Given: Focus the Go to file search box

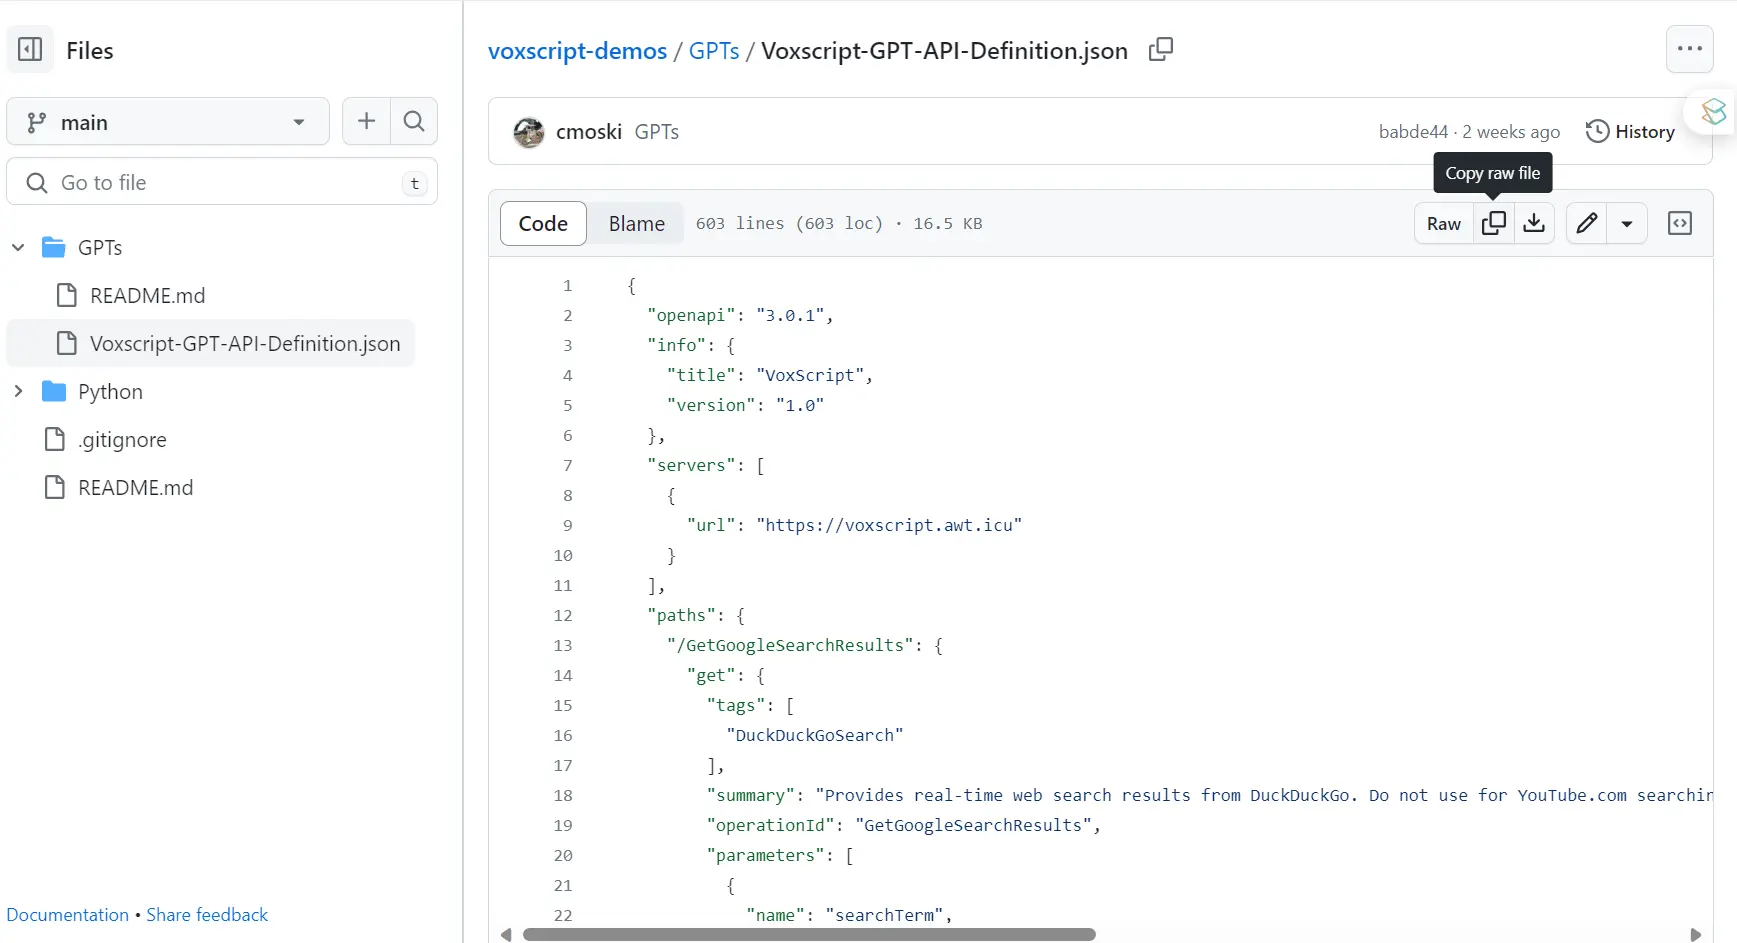Looking at the screenshot, I should tap(222, 182).
